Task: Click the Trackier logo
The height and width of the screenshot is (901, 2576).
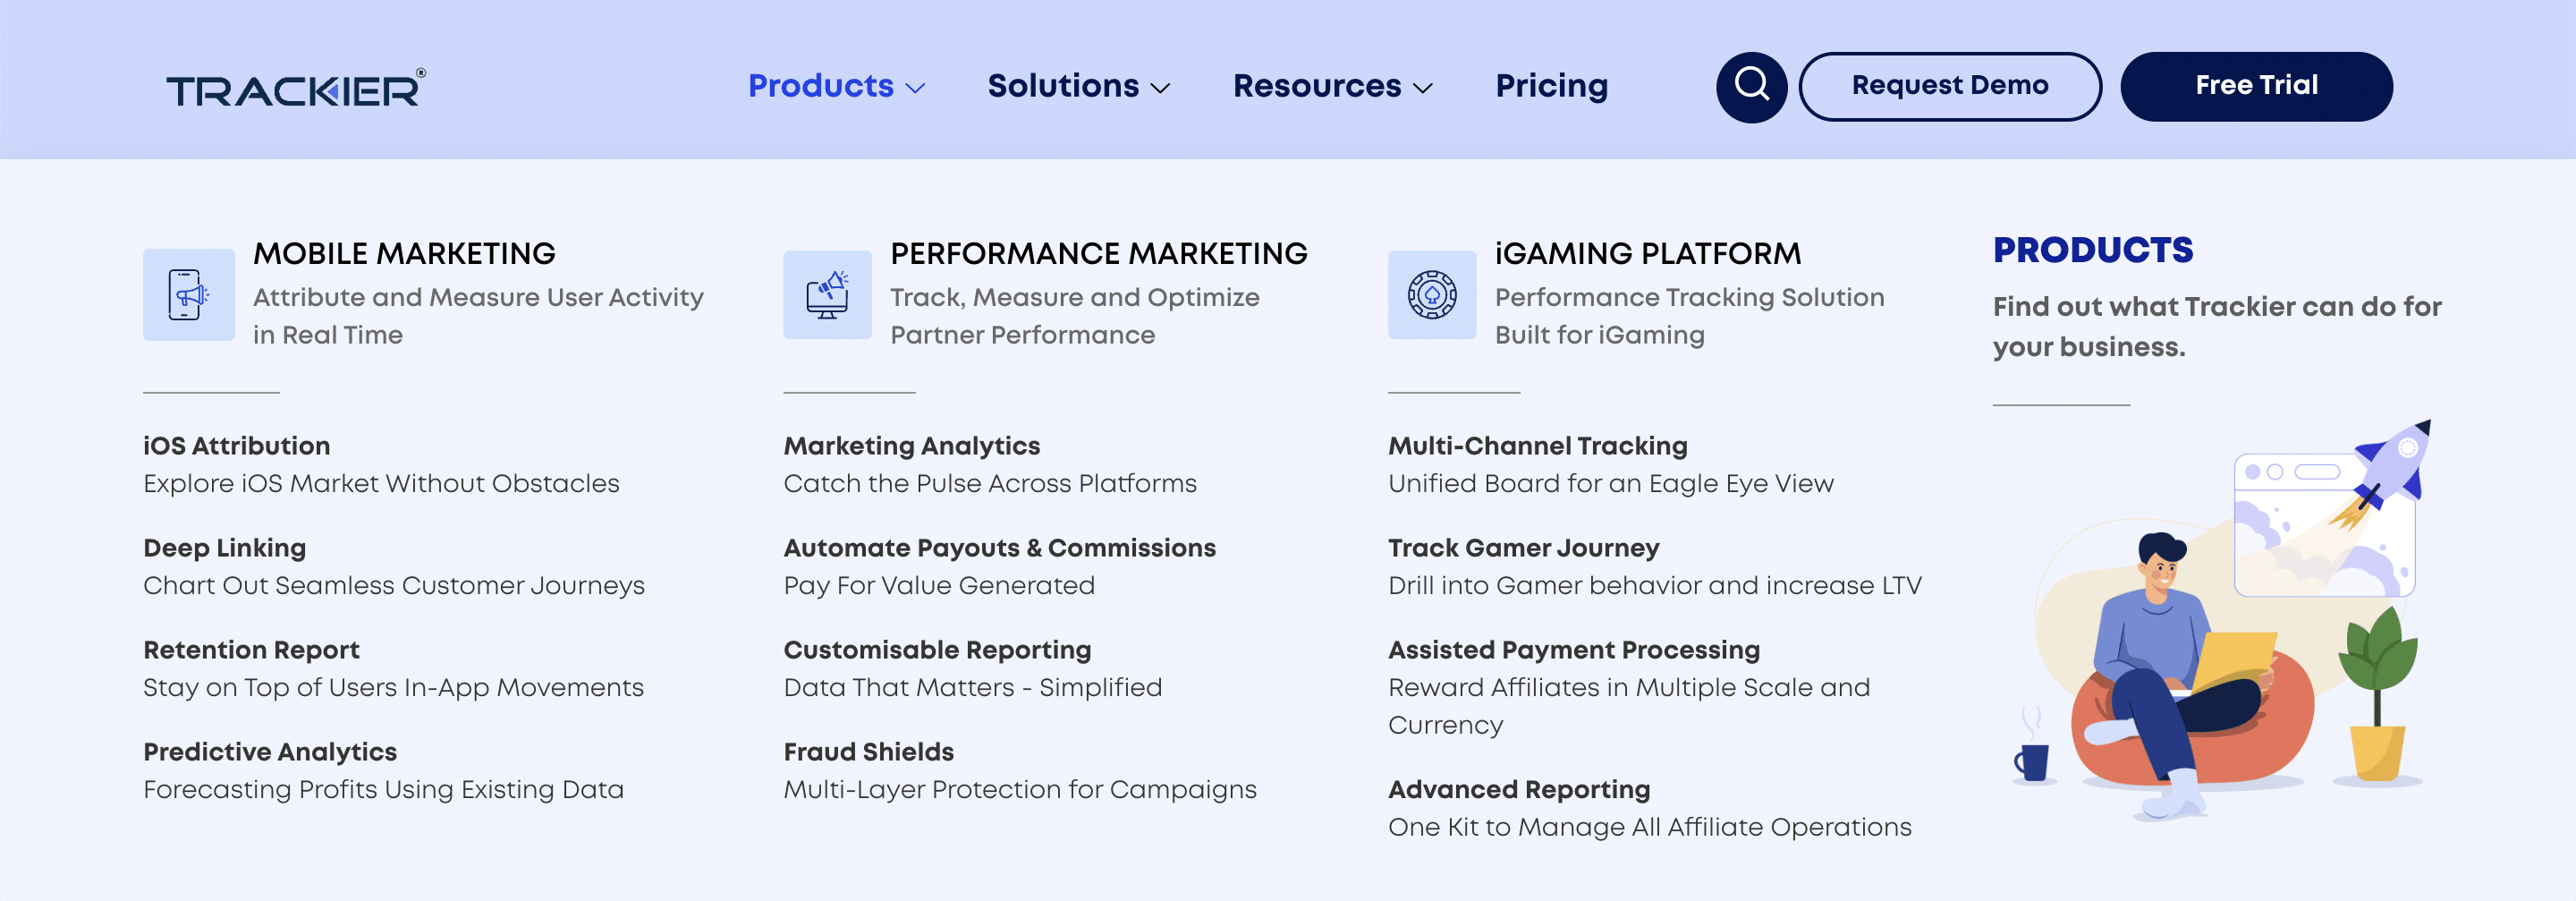Action: click(x=295, y=87)
